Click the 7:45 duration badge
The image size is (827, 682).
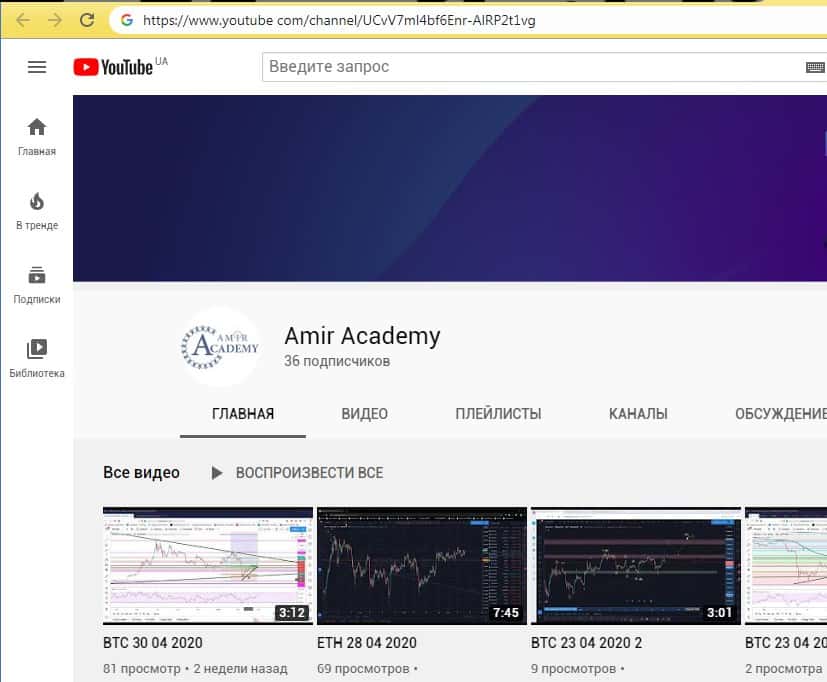pos(505,613)
